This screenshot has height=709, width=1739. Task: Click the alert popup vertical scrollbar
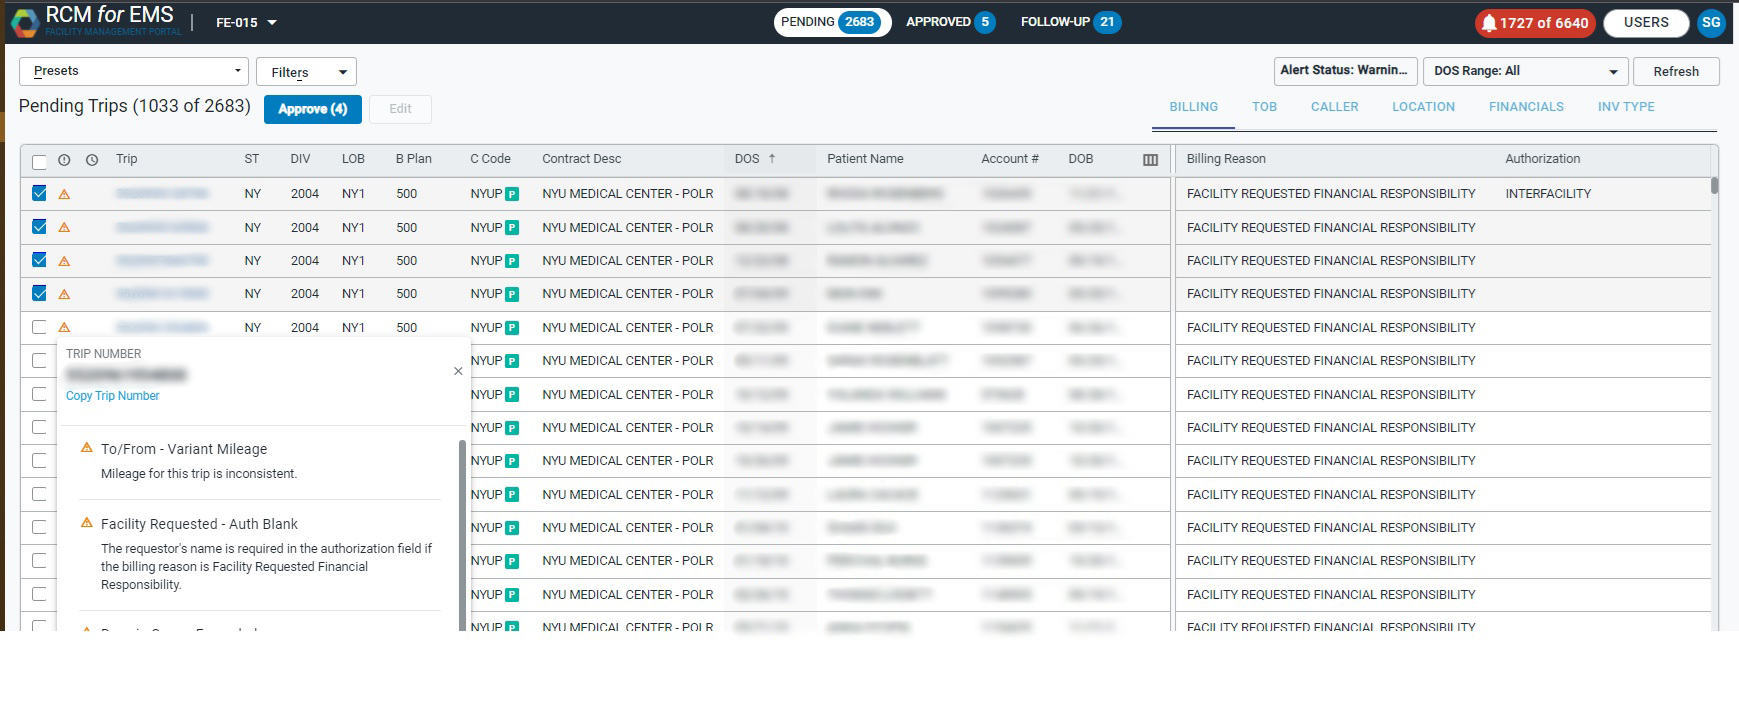[462, 530]
